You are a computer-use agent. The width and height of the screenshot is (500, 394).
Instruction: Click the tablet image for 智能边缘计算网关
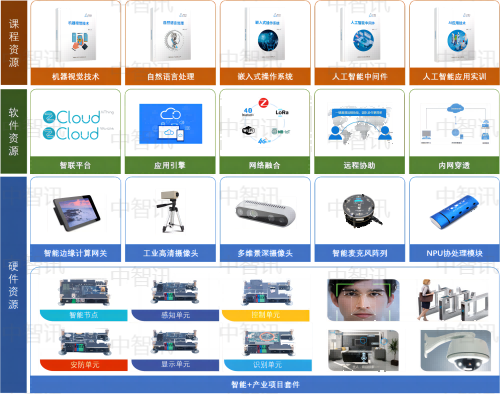pyautogui.click(x=76, y=213)
